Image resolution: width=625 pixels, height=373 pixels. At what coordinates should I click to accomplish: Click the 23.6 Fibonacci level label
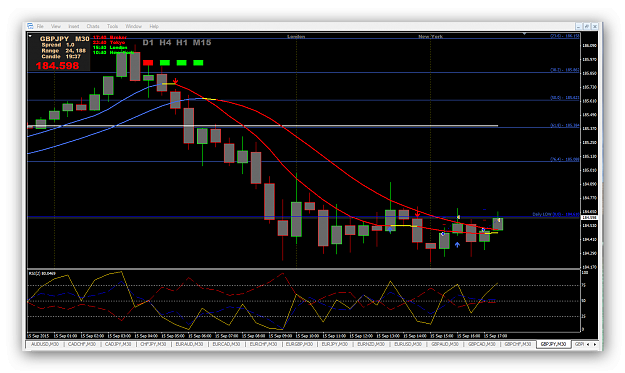click(564, 36)
